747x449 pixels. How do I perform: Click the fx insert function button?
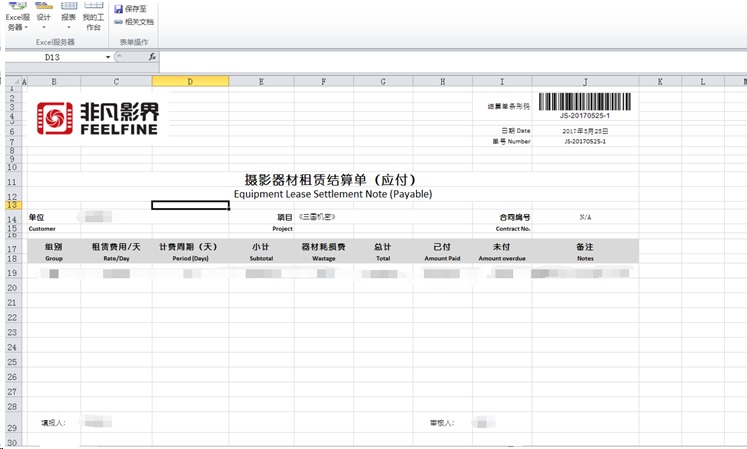tap(152, 57)
